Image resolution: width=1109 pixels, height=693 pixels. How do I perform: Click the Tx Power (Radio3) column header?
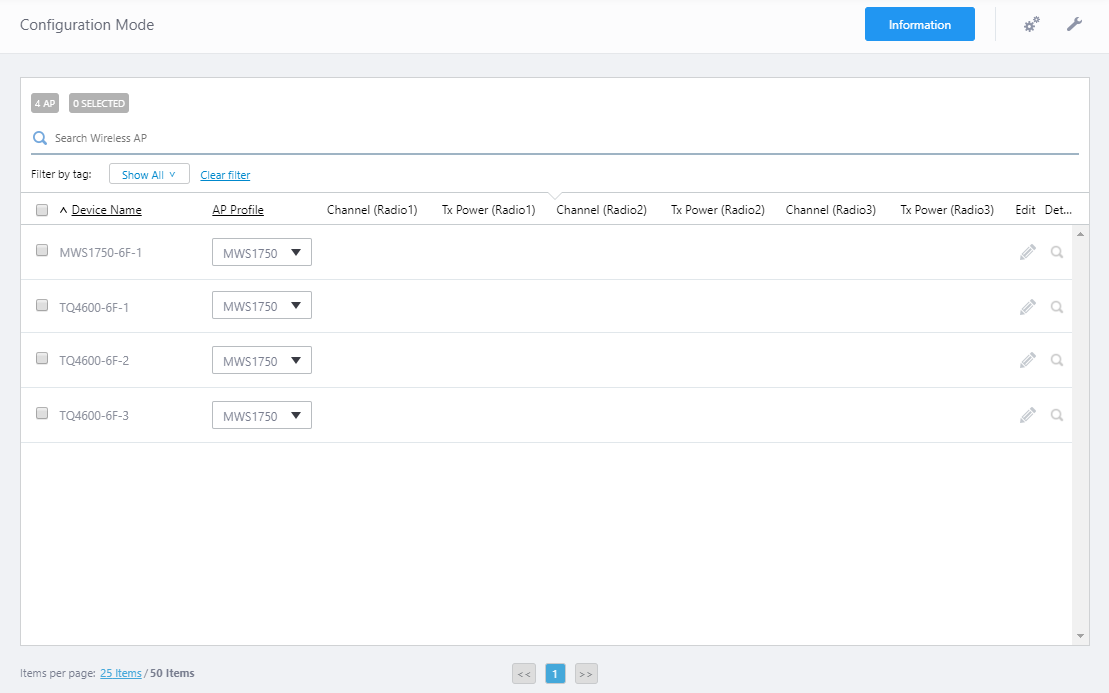pyautogui.click(x=947, y=210)
